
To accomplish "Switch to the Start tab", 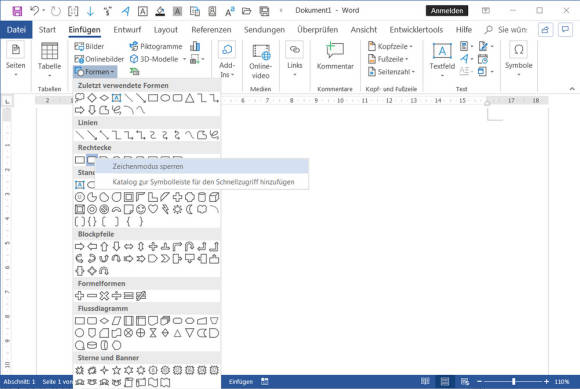I will (x=47, y=30).
